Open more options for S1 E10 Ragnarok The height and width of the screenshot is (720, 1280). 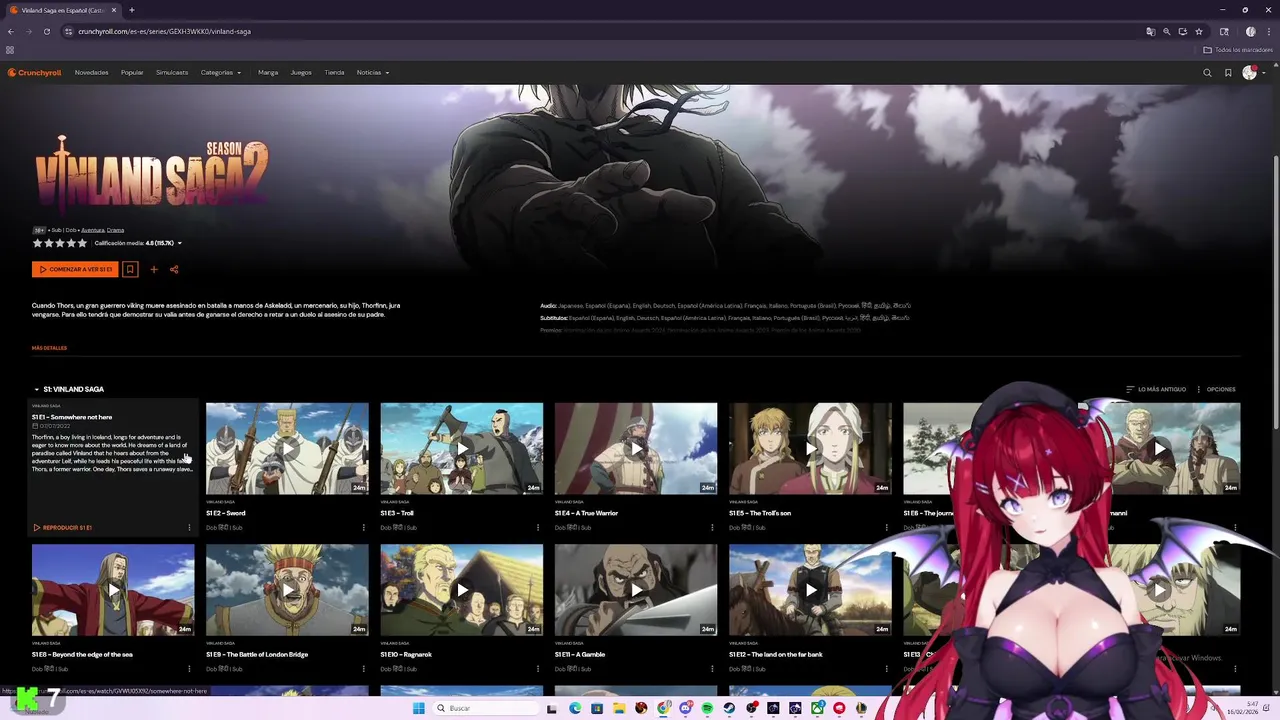click(538, 668)
